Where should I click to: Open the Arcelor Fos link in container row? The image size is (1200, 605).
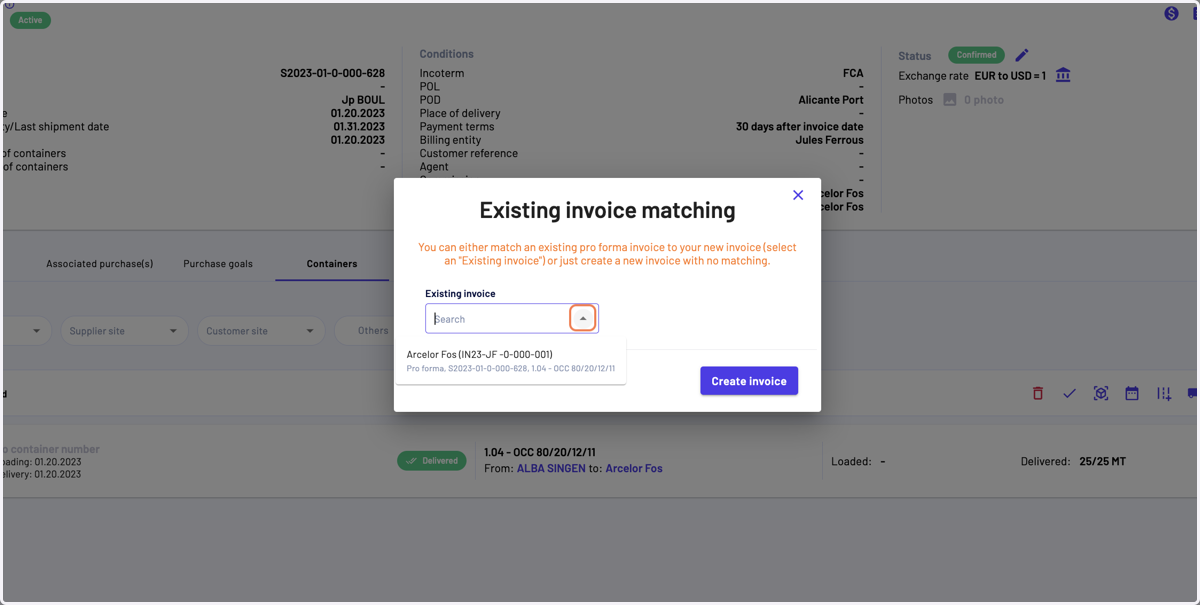[x=634, y=468]
